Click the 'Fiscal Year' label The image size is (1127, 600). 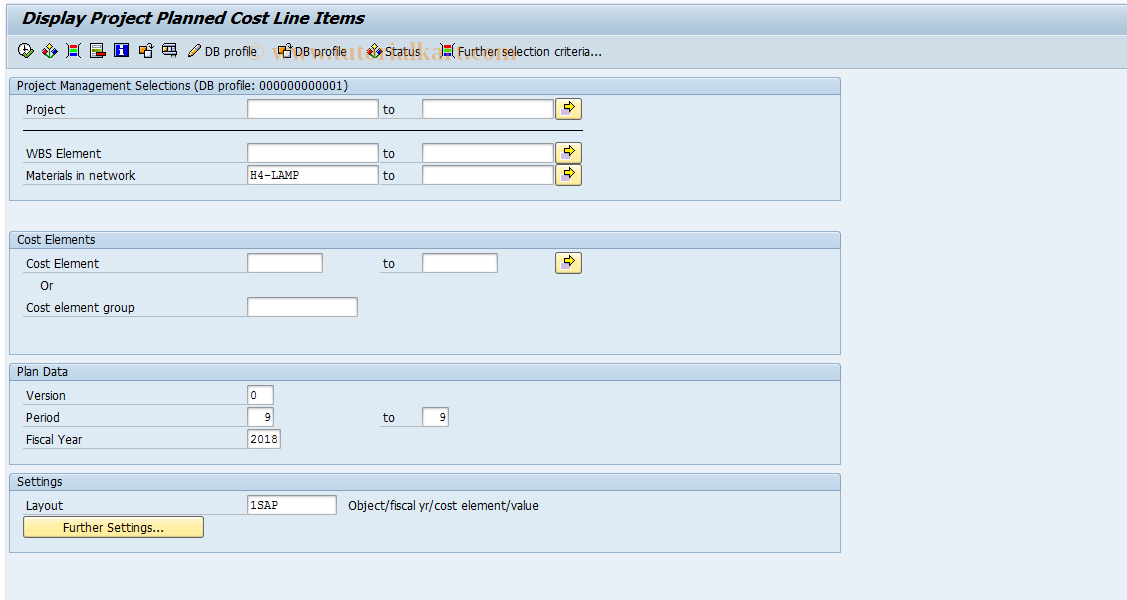(x=54, y=440)
